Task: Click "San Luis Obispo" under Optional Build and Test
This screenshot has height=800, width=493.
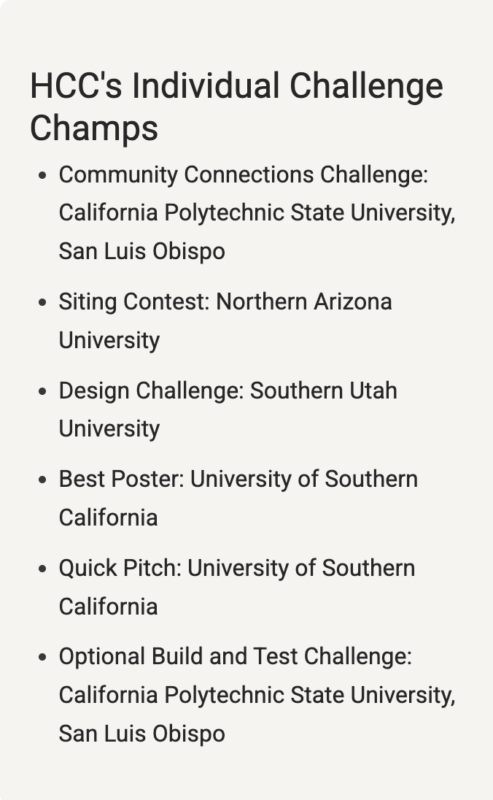Action: tap(142, 734)
